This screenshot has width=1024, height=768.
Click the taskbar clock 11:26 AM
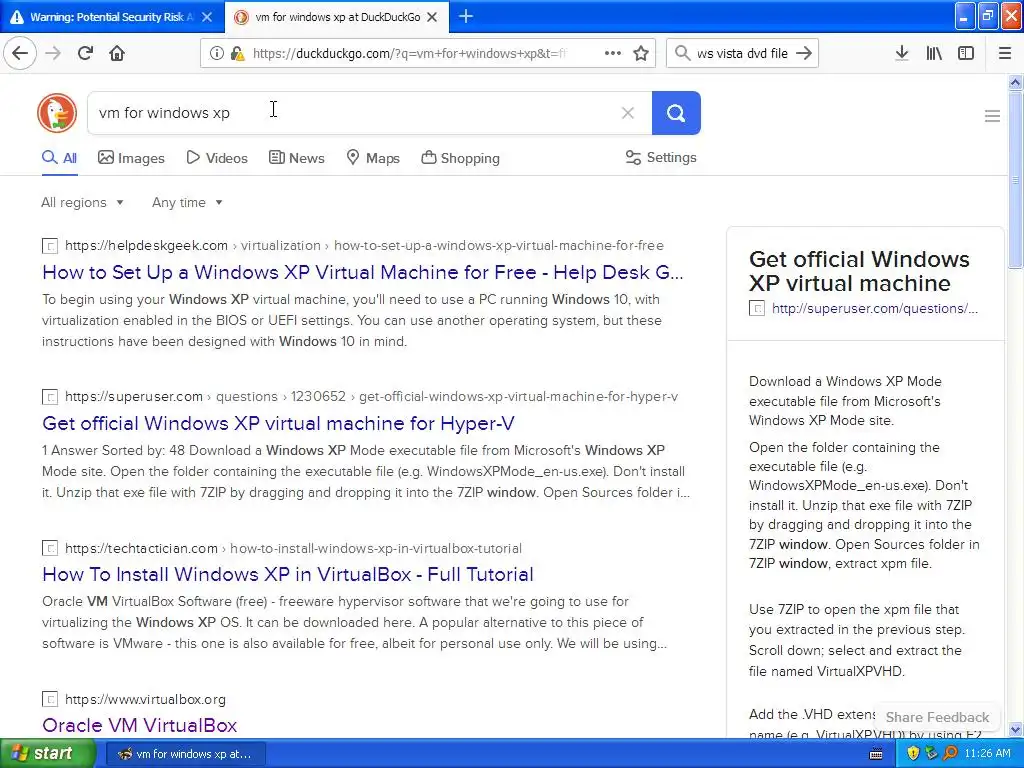click(x=987, y=754)
